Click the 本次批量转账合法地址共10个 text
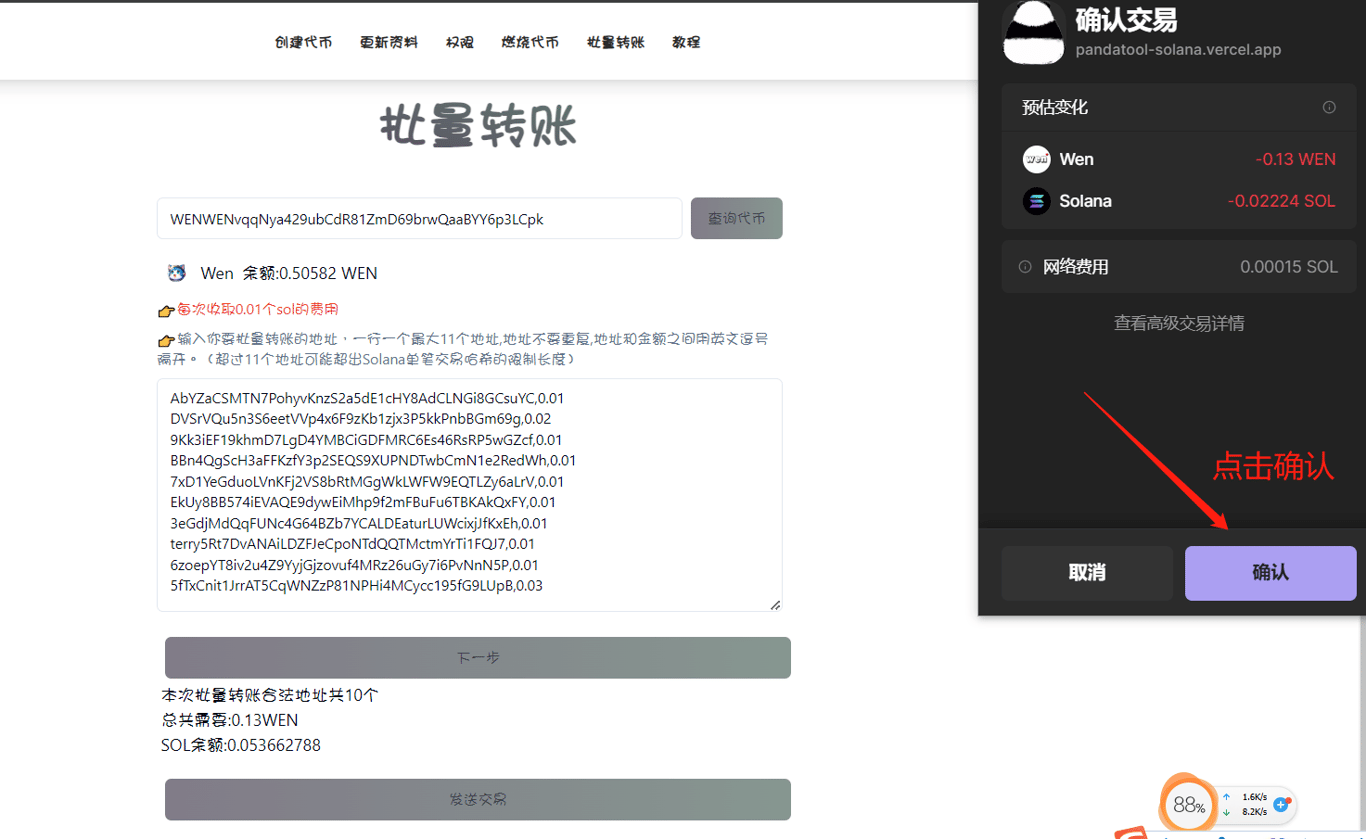The width and height of the screenshot is (1366, 839). [270, 695]
